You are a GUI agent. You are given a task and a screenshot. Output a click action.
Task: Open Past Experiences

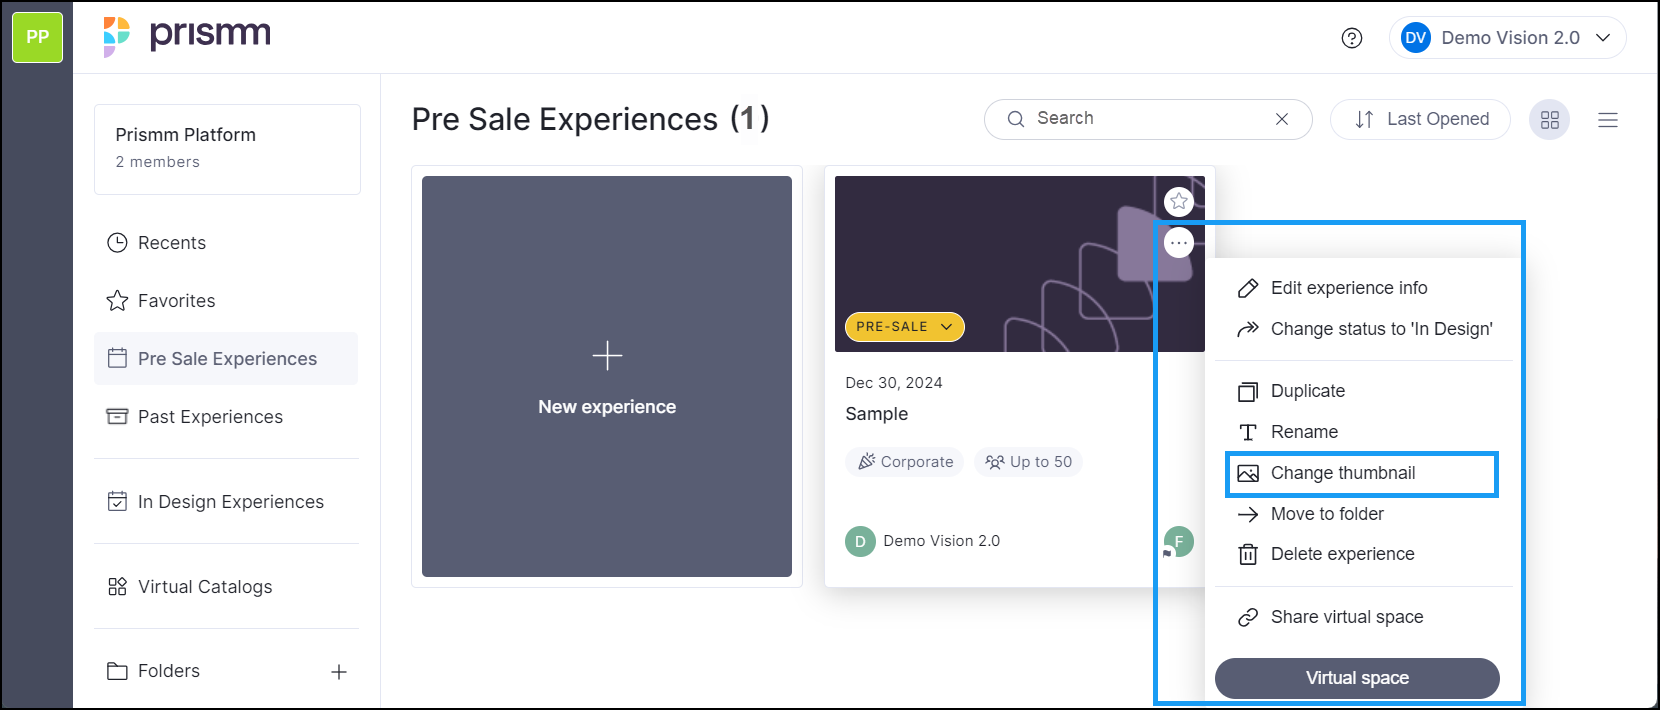point(226,417)
